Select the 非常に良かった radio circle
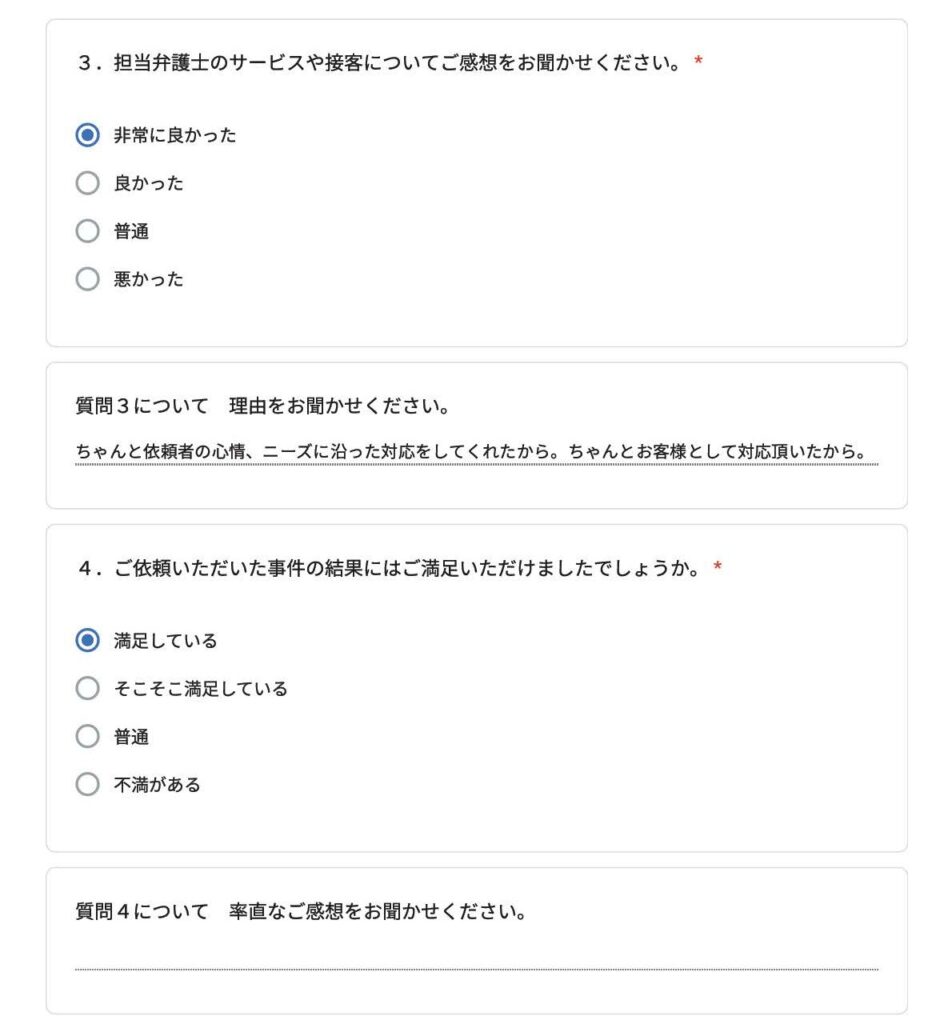Screen dimensions: 952x1024 click(87, 135)
